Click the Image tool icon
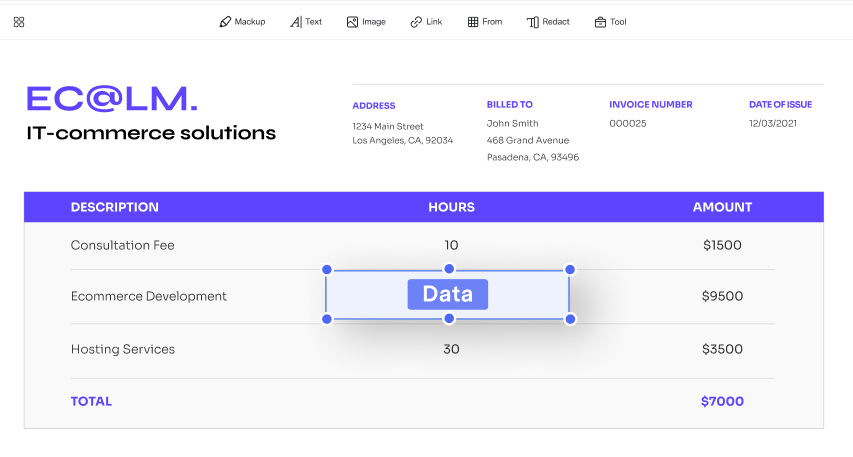853x457 pixels. point(352,22)
